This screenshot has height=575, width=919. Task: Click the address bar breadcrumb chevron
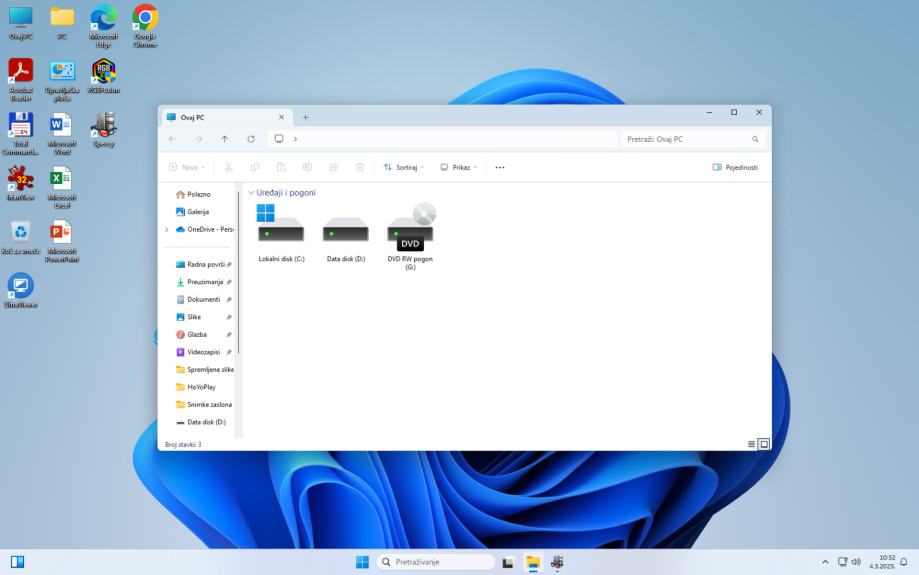coord(295,139)
